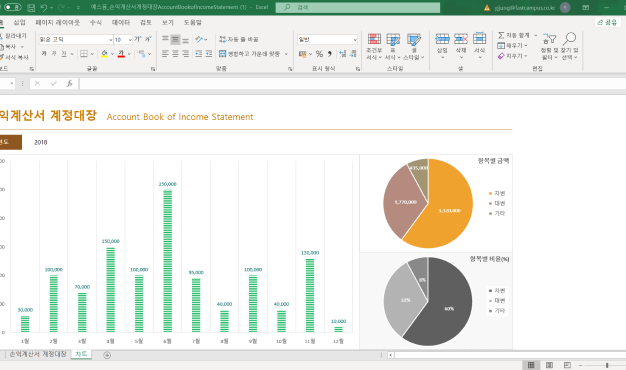Undo the last action
The image size is (626, 370).
[x=44, y=8]
